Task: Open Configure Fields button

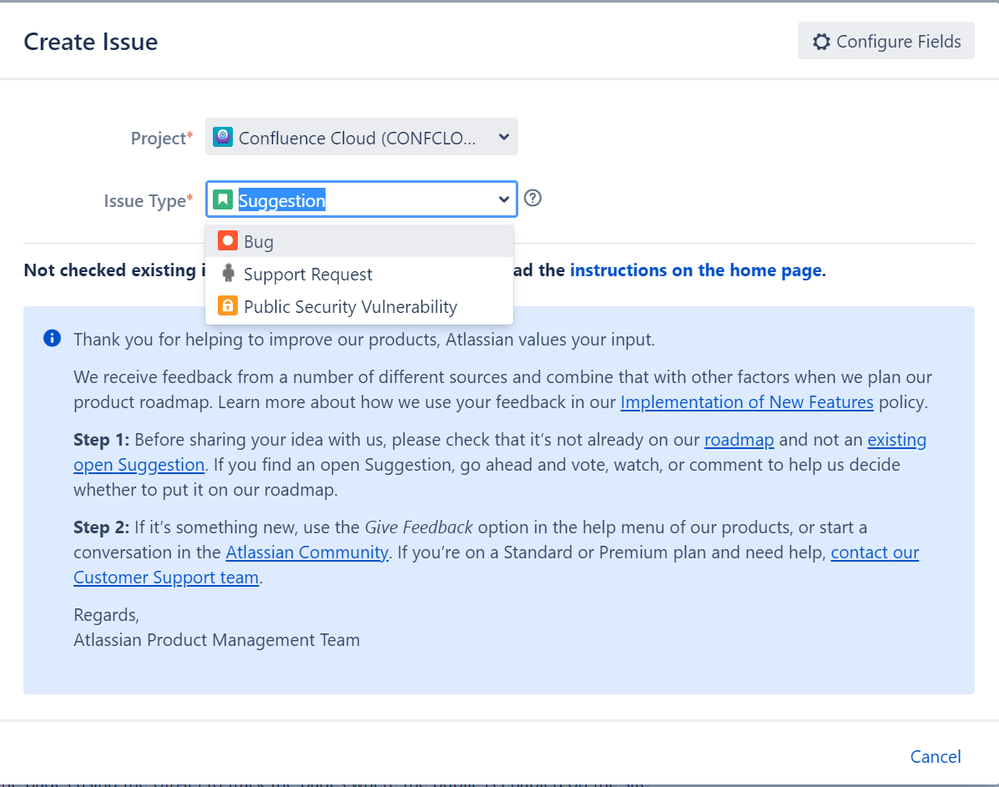Action: (886, 41)
